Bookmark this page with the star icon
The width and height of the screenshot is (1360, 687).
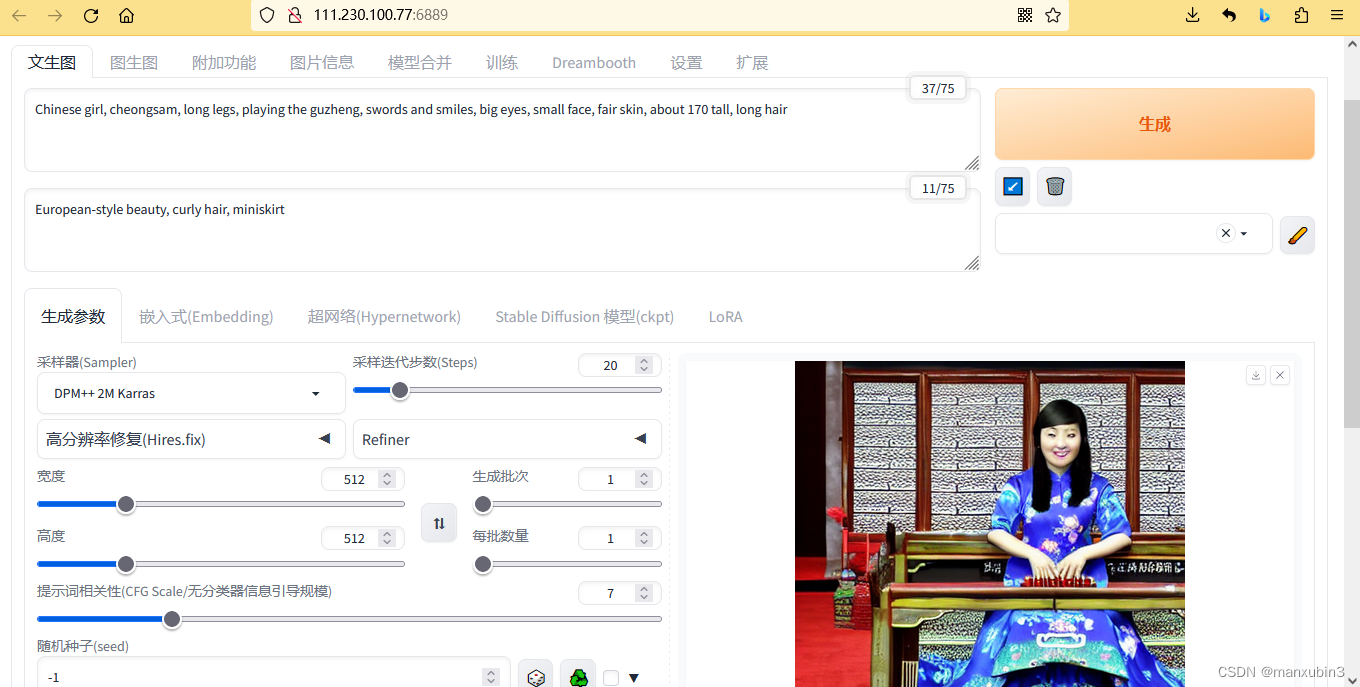[x=1053, y=15]
